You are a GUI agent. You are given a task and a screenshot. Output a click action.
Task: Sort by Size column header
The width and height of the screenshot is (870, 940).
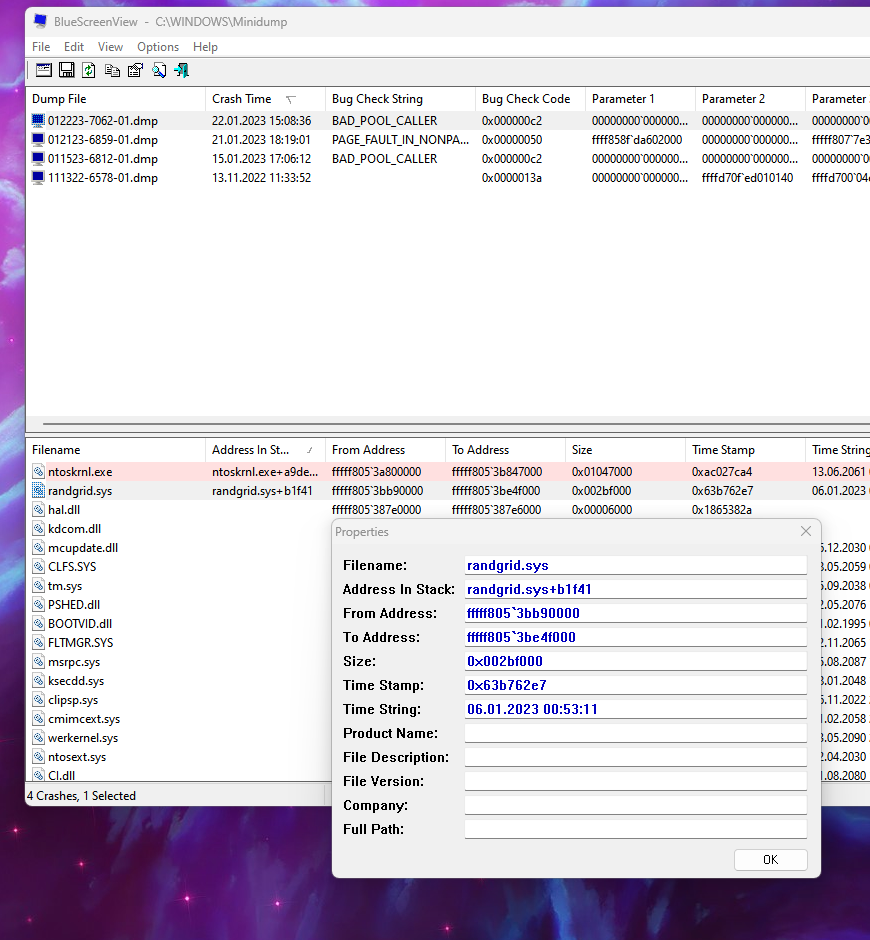pyautogui.click(x=625, y=450)
